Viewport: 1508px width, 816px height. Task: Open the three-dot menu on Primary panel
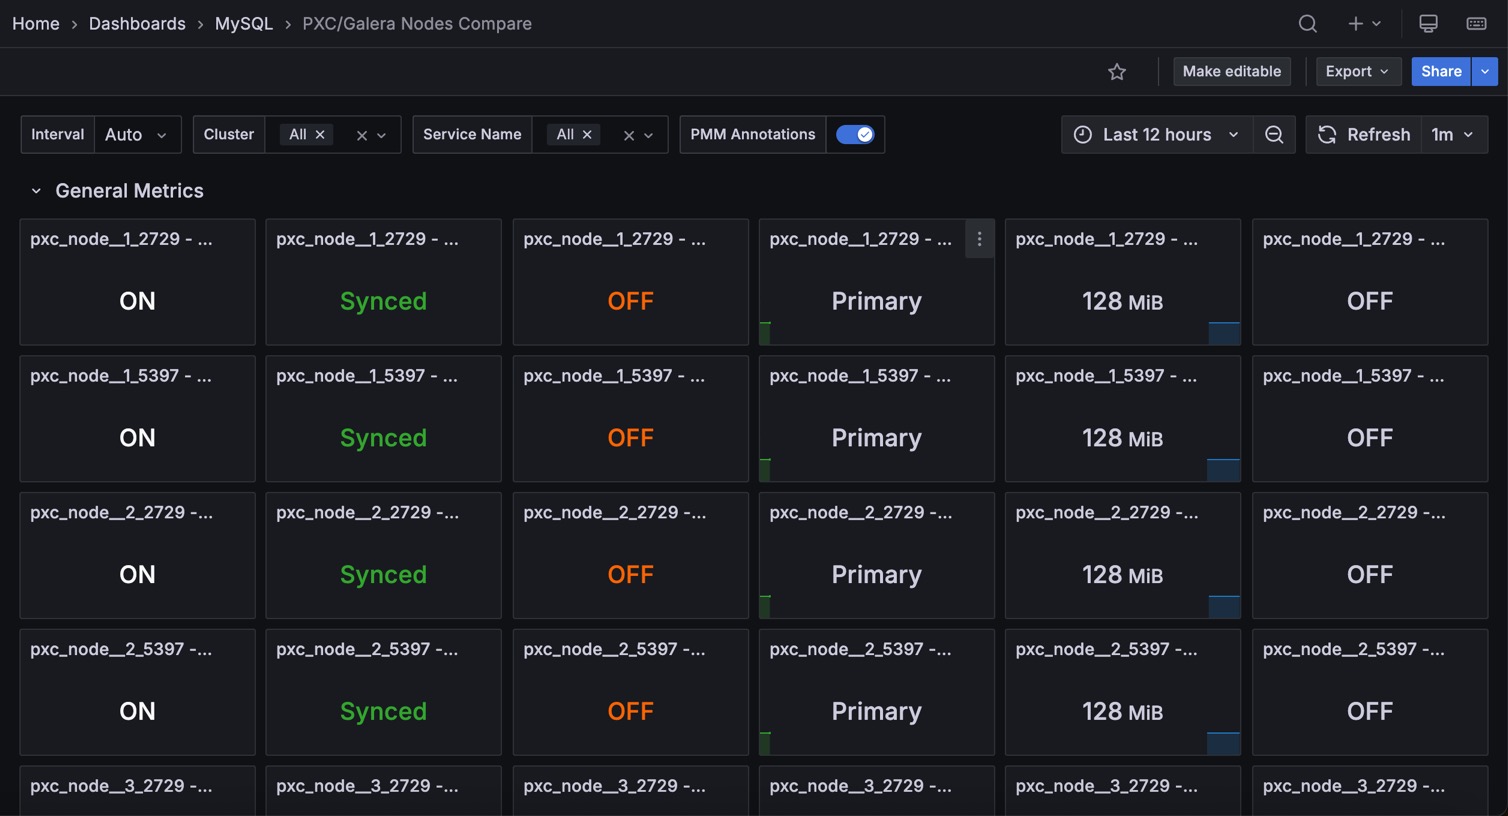point(979,239)
